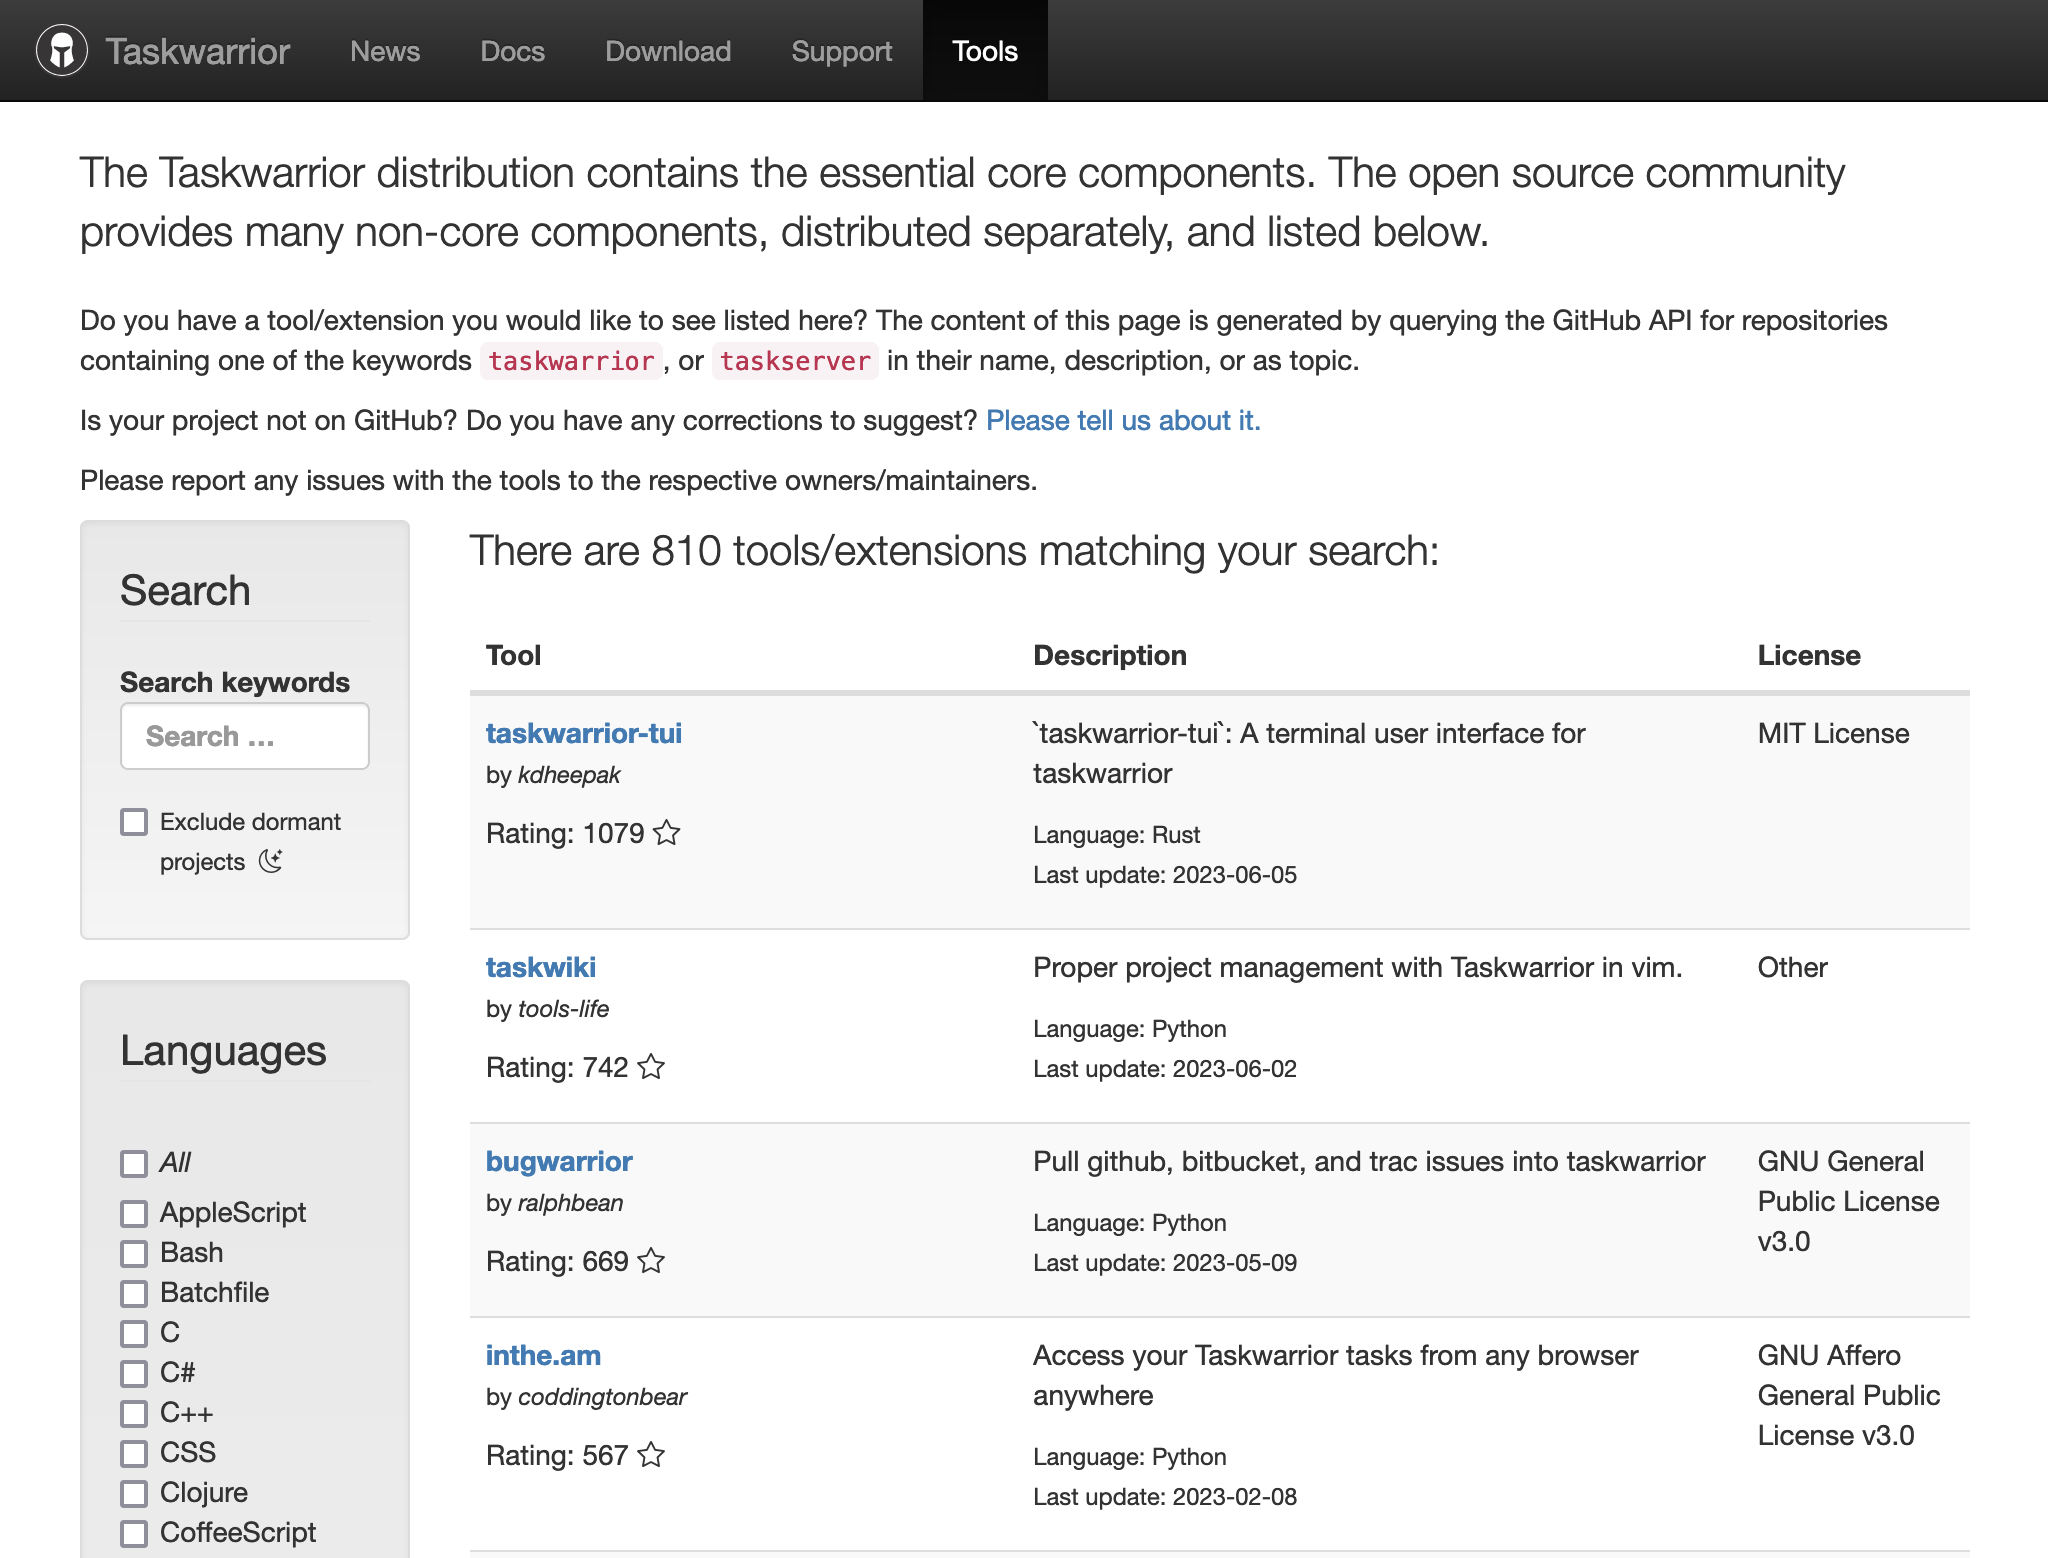
Task: Check the All languages checkbox
Action: (x=134, y=1163)
